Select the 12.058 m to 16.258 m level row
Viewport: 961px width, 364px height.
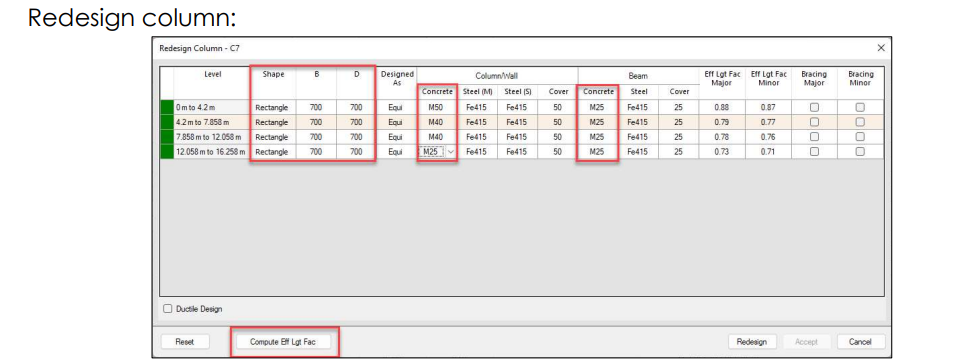click(x=522, y=151)
